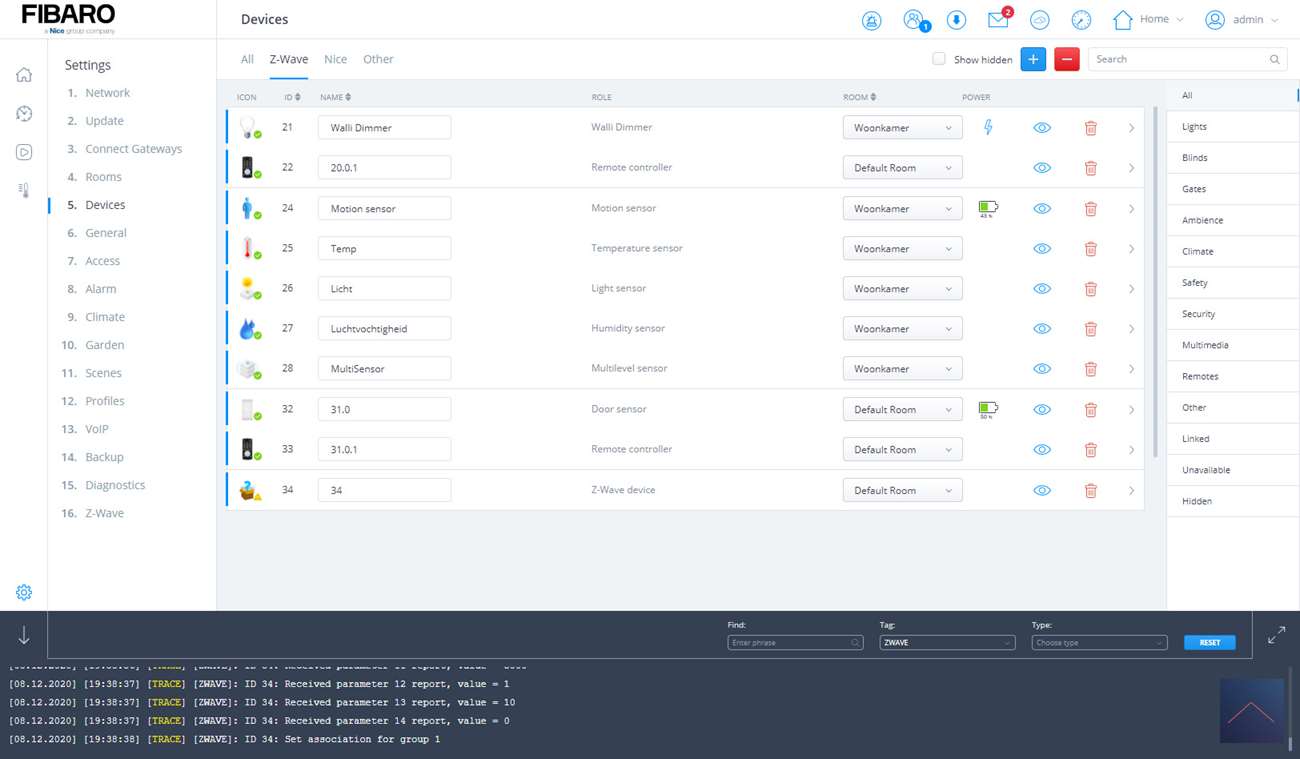Expand details chevron for Licht row
The height and width of the screenshot is (759, 1300).
tap(1131, 289)
